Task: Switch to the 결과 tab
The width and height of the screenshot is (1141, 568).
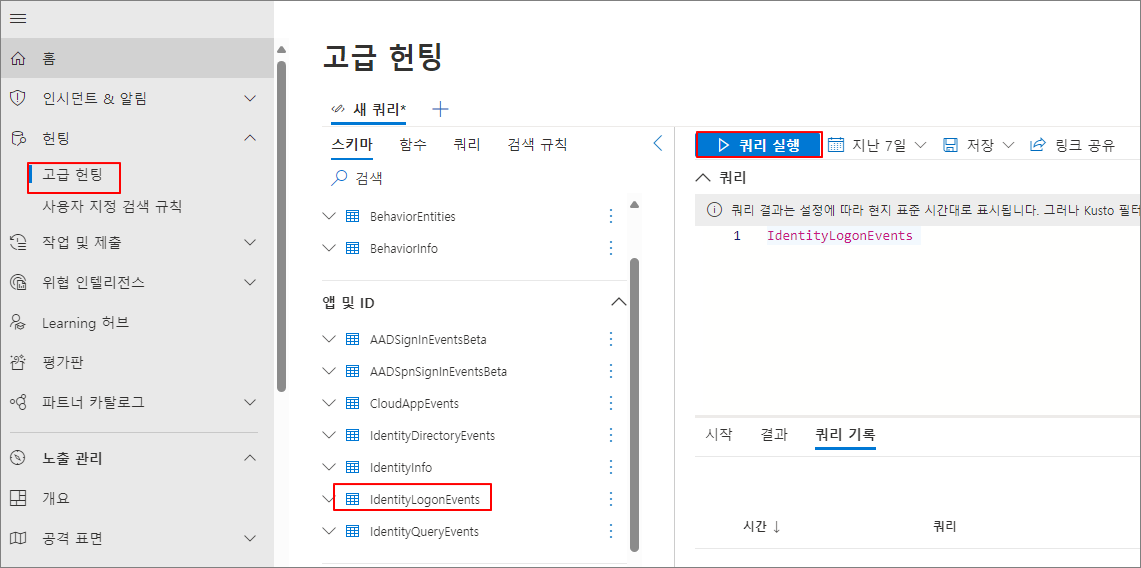Action: coord(774,435)
